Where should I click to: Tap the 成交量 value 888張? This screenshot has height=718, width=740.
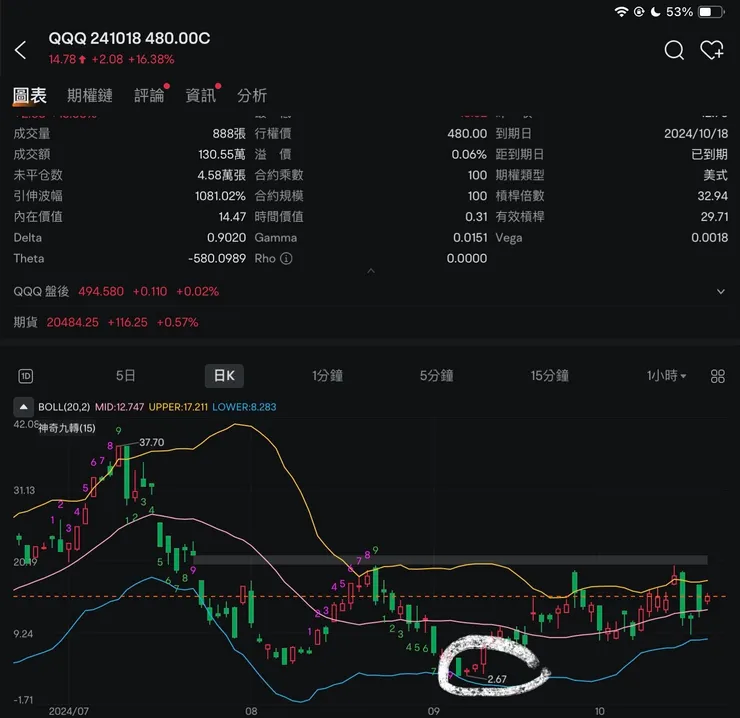point(229,134)
